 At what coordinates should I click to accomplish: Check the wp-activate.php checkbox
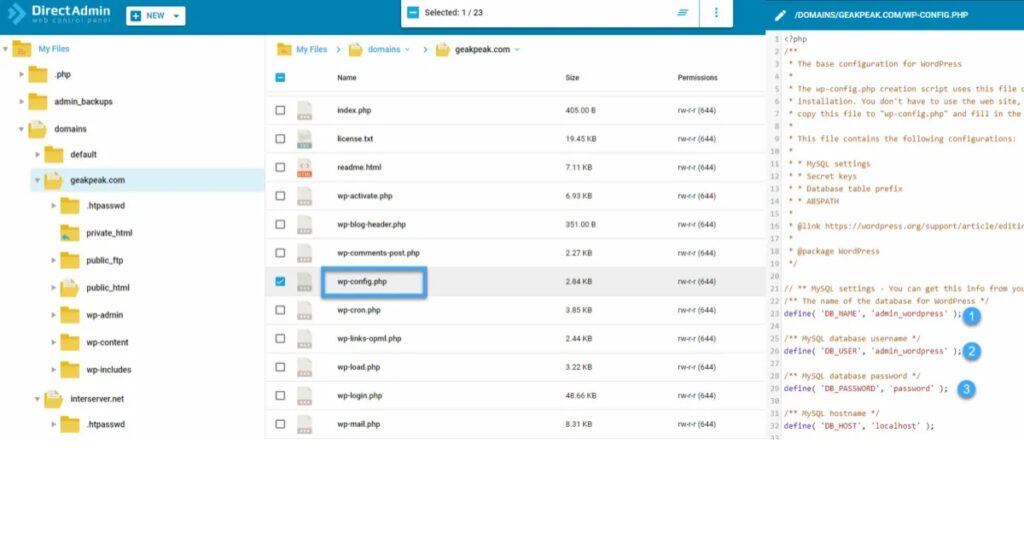[x=280, y=196]
